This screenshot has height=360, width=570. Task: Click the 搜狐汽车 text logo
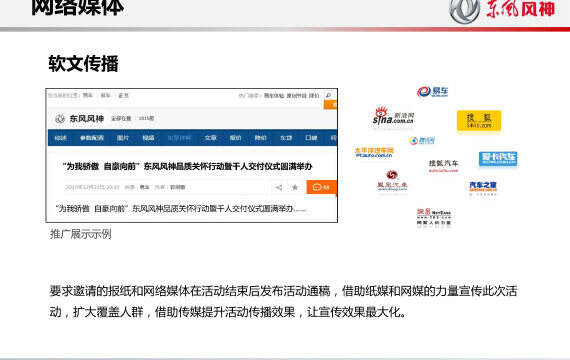[443, 165]
